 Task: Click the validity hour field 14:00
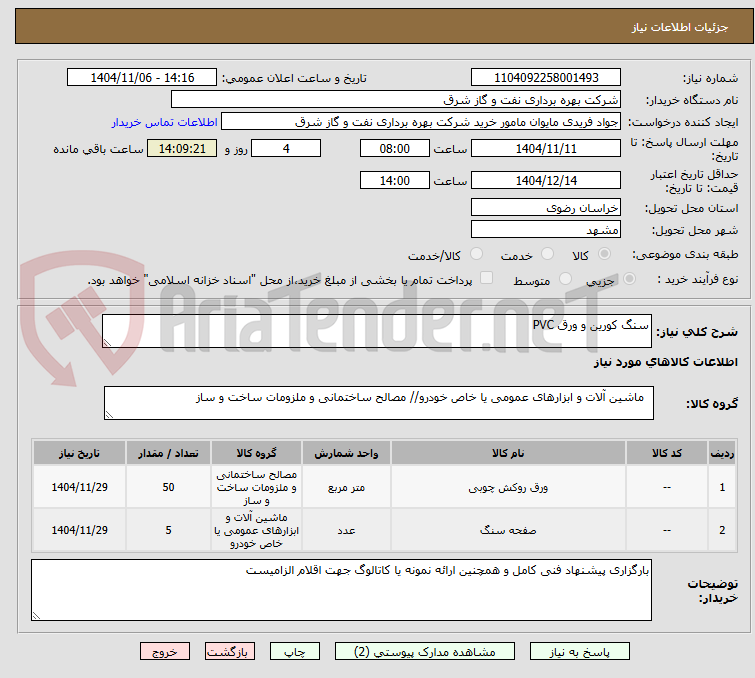(395, 181)
